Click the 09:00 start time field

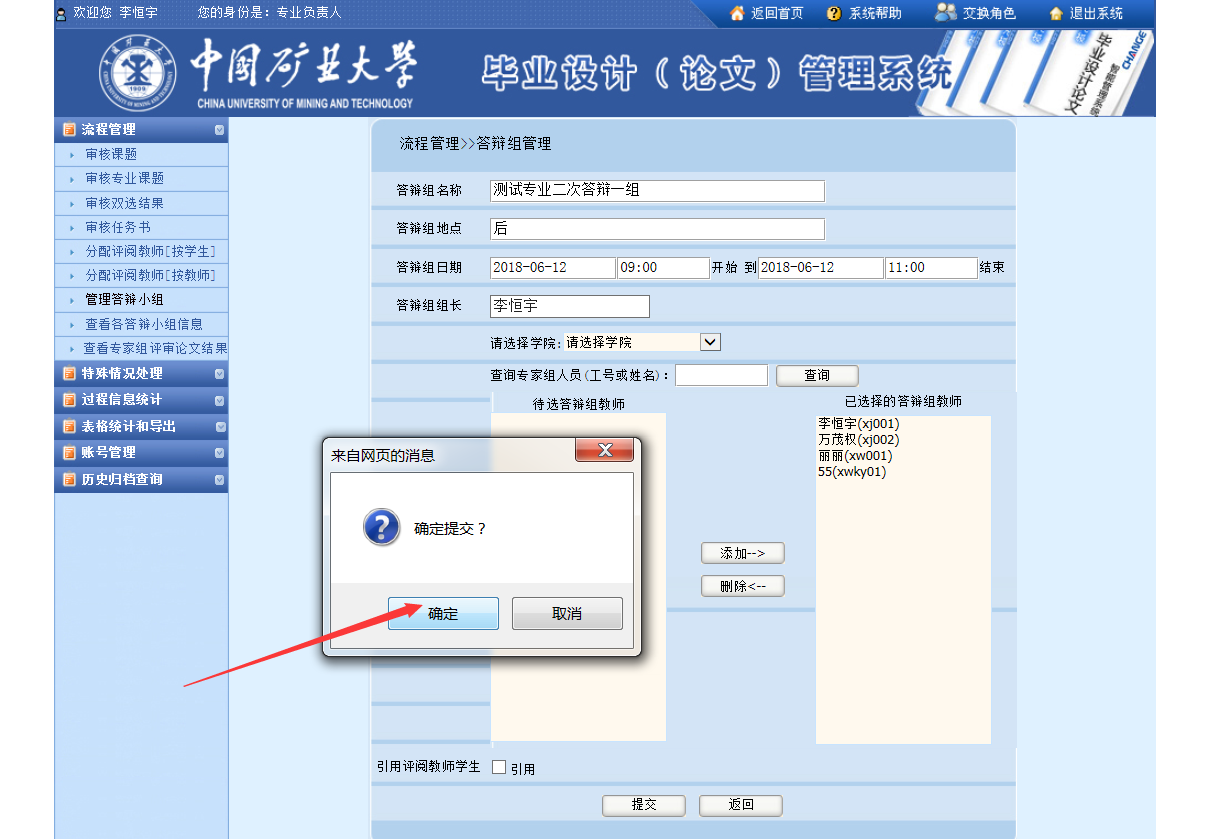(663, 268)
